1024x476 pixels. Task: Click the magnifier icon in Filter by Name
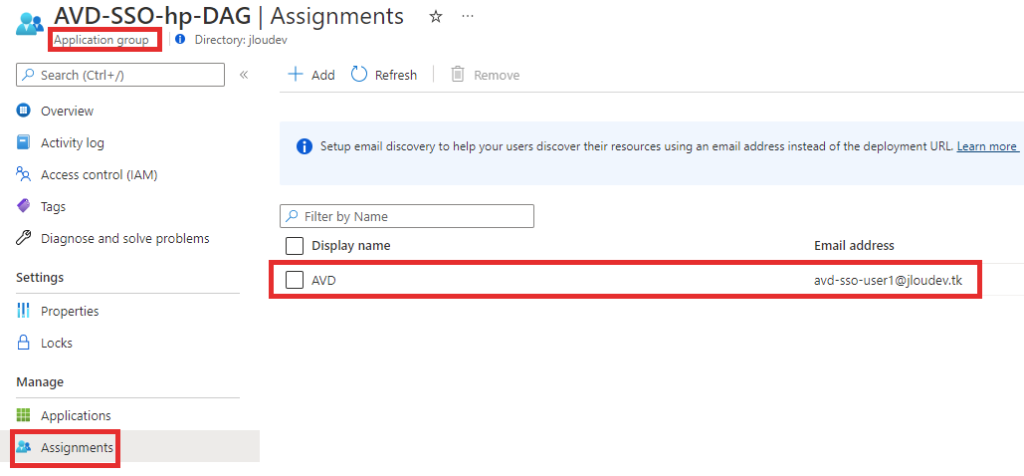tap(293, 216)
